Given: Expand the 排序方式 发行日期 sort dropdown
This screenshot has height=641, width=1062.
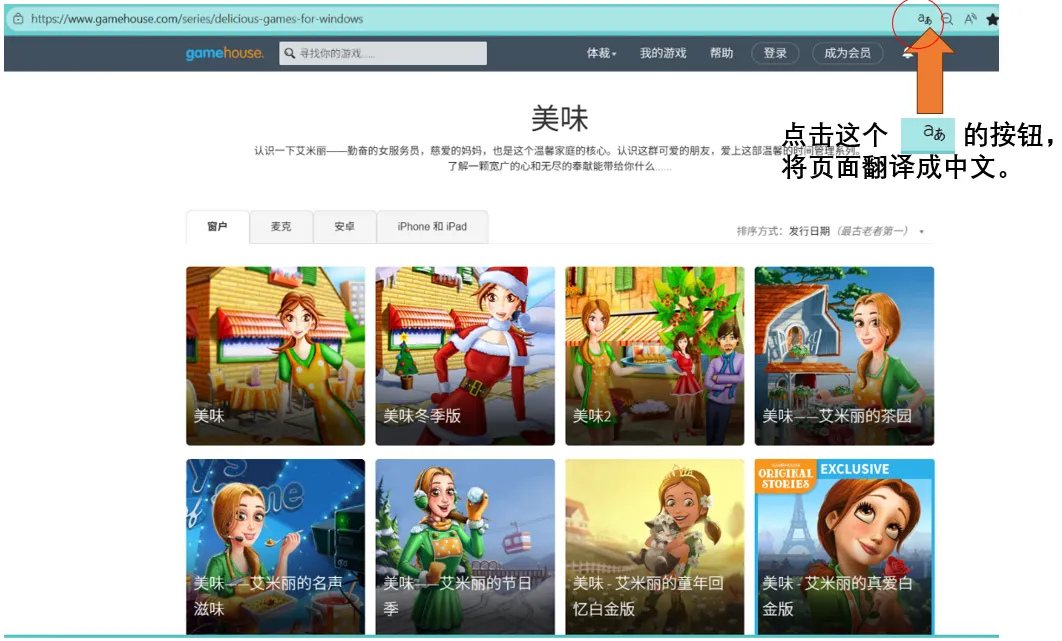Looking at the screenshot, I should [830, 231].
